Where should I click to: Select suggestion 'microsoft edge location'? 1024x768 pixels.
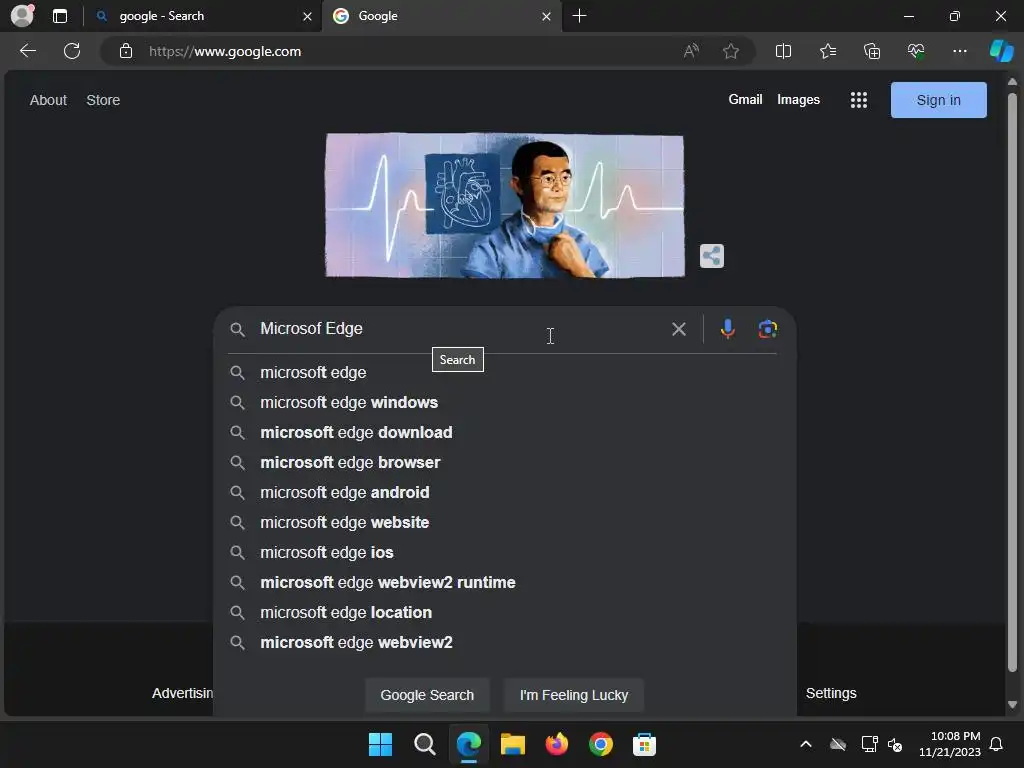[504, 613]
